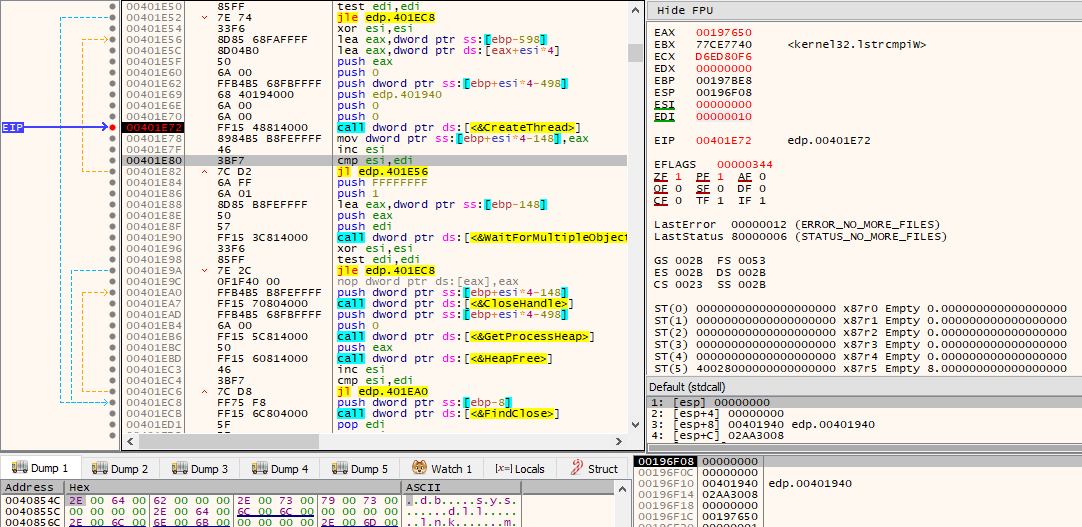Click disassembly scrollbar down arrow
This screenshot has width=1082, height=527.
(634, 426)
